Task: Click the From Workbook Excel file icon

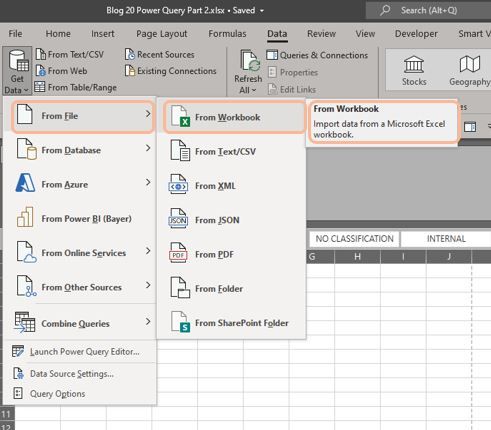Action: coord(180,116)
